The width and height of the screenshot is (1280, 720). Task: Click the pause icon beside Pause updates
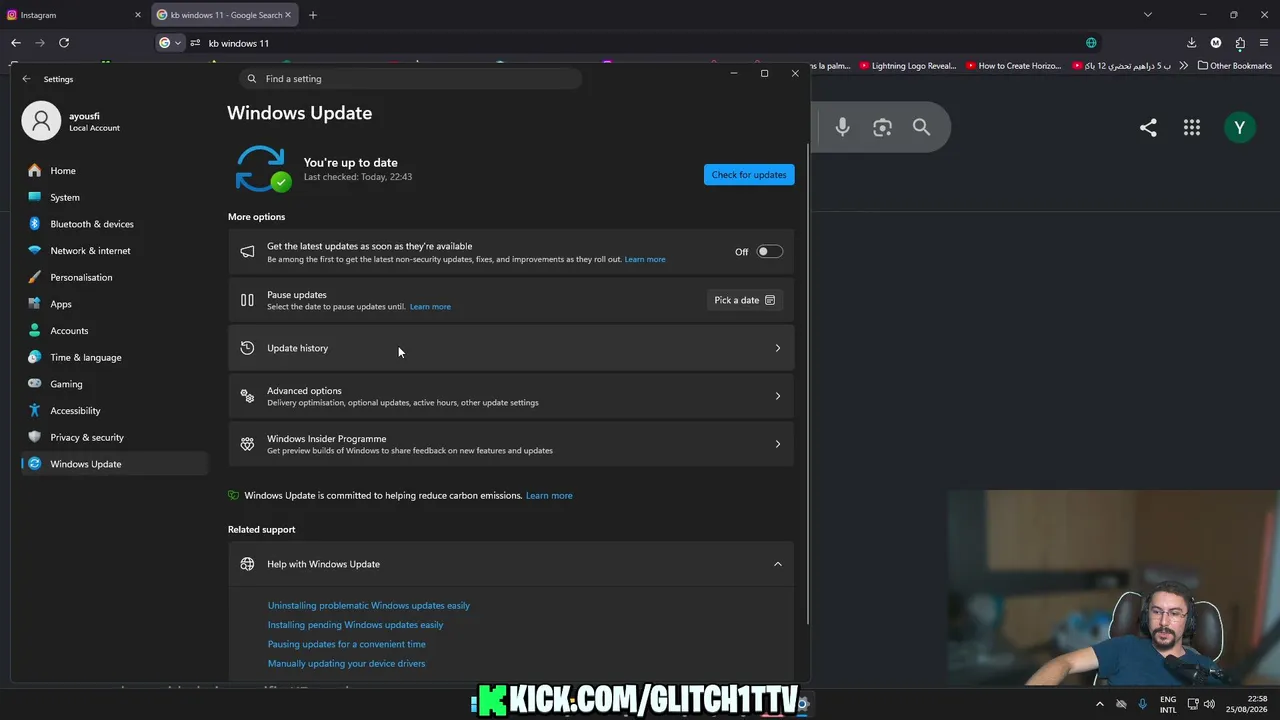tap(247, 300)
